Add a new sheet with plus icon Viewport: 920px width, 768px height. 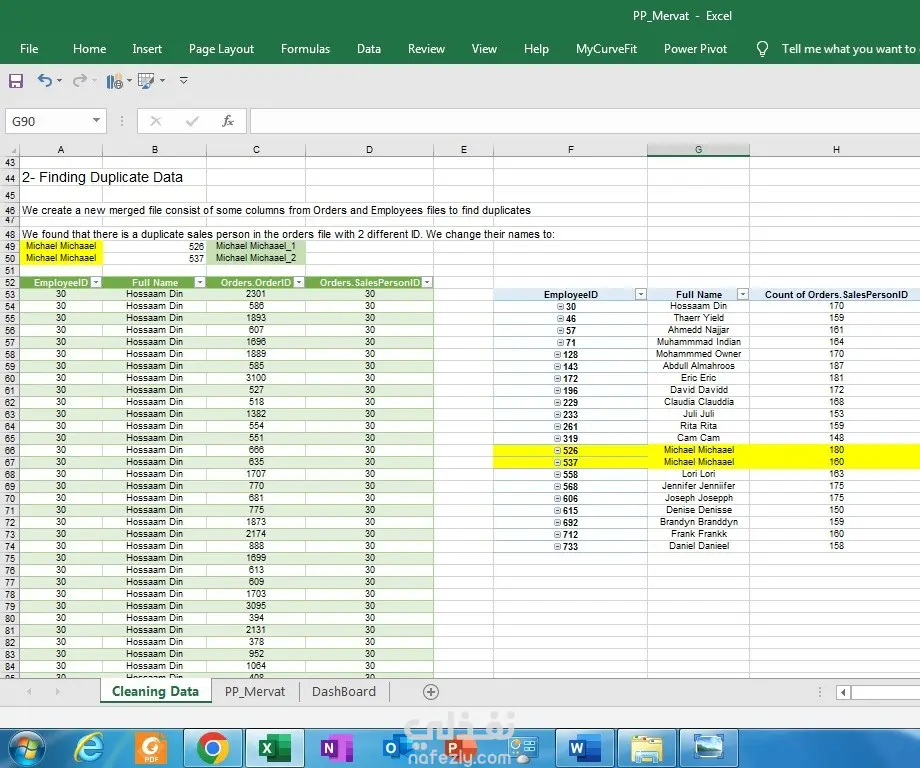[431, 692]
